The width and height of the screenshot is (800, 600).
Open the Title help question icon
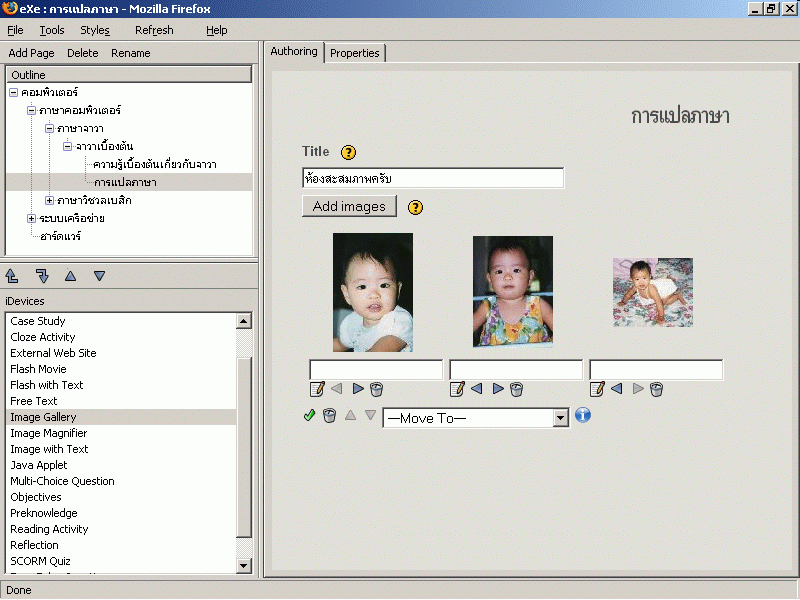coord(348,152)
